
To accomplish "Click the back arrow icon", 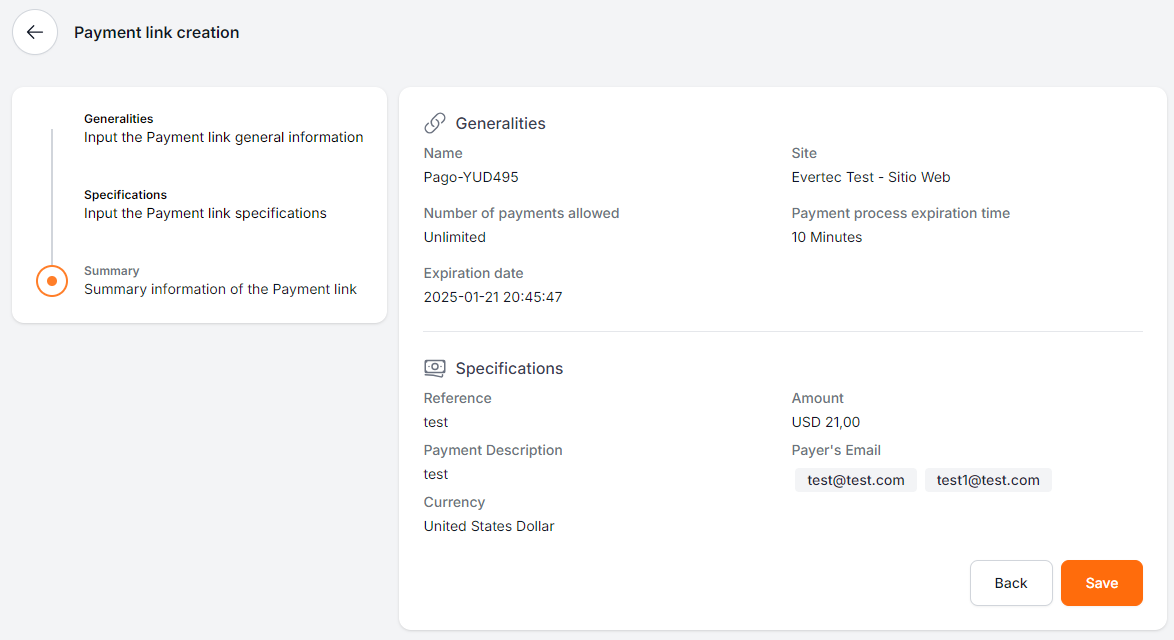I will pos(35,32).
